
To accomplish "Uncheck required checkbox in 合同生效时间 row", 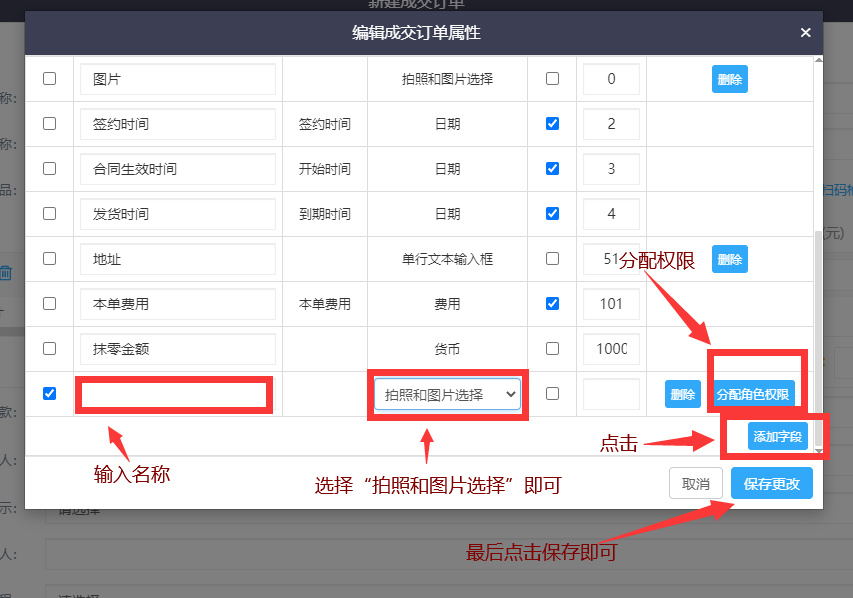I will [552, 169].
